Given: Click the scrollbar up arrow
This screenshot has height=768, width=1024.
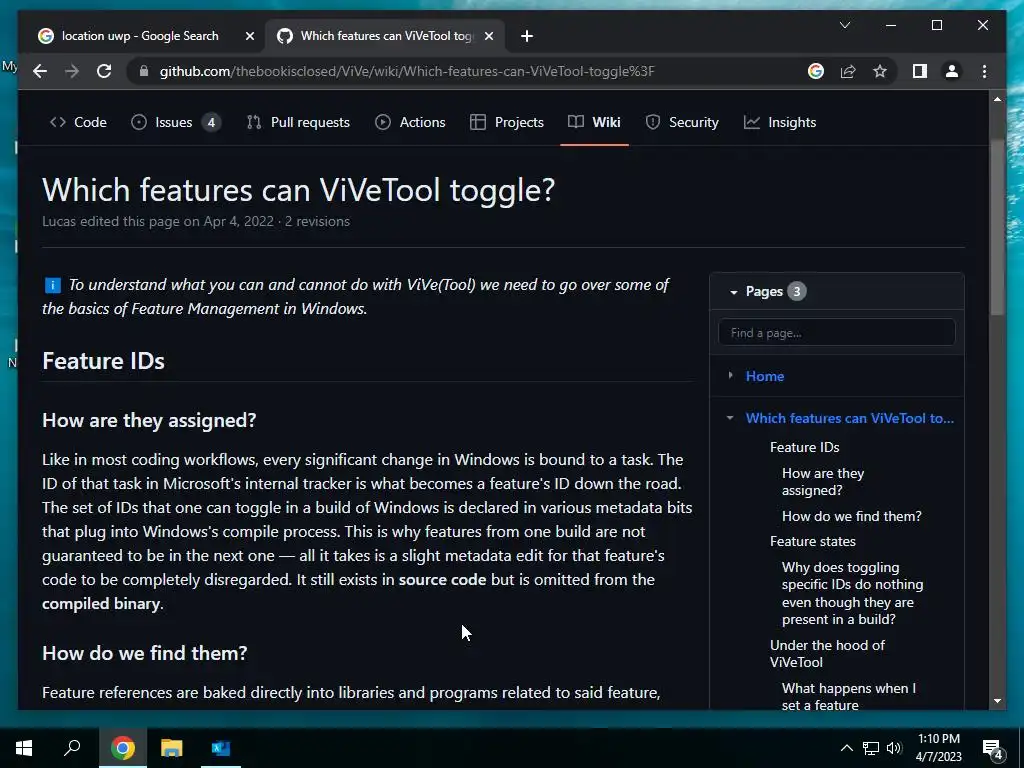Looking at the screenshot, I should coord(997,100).
